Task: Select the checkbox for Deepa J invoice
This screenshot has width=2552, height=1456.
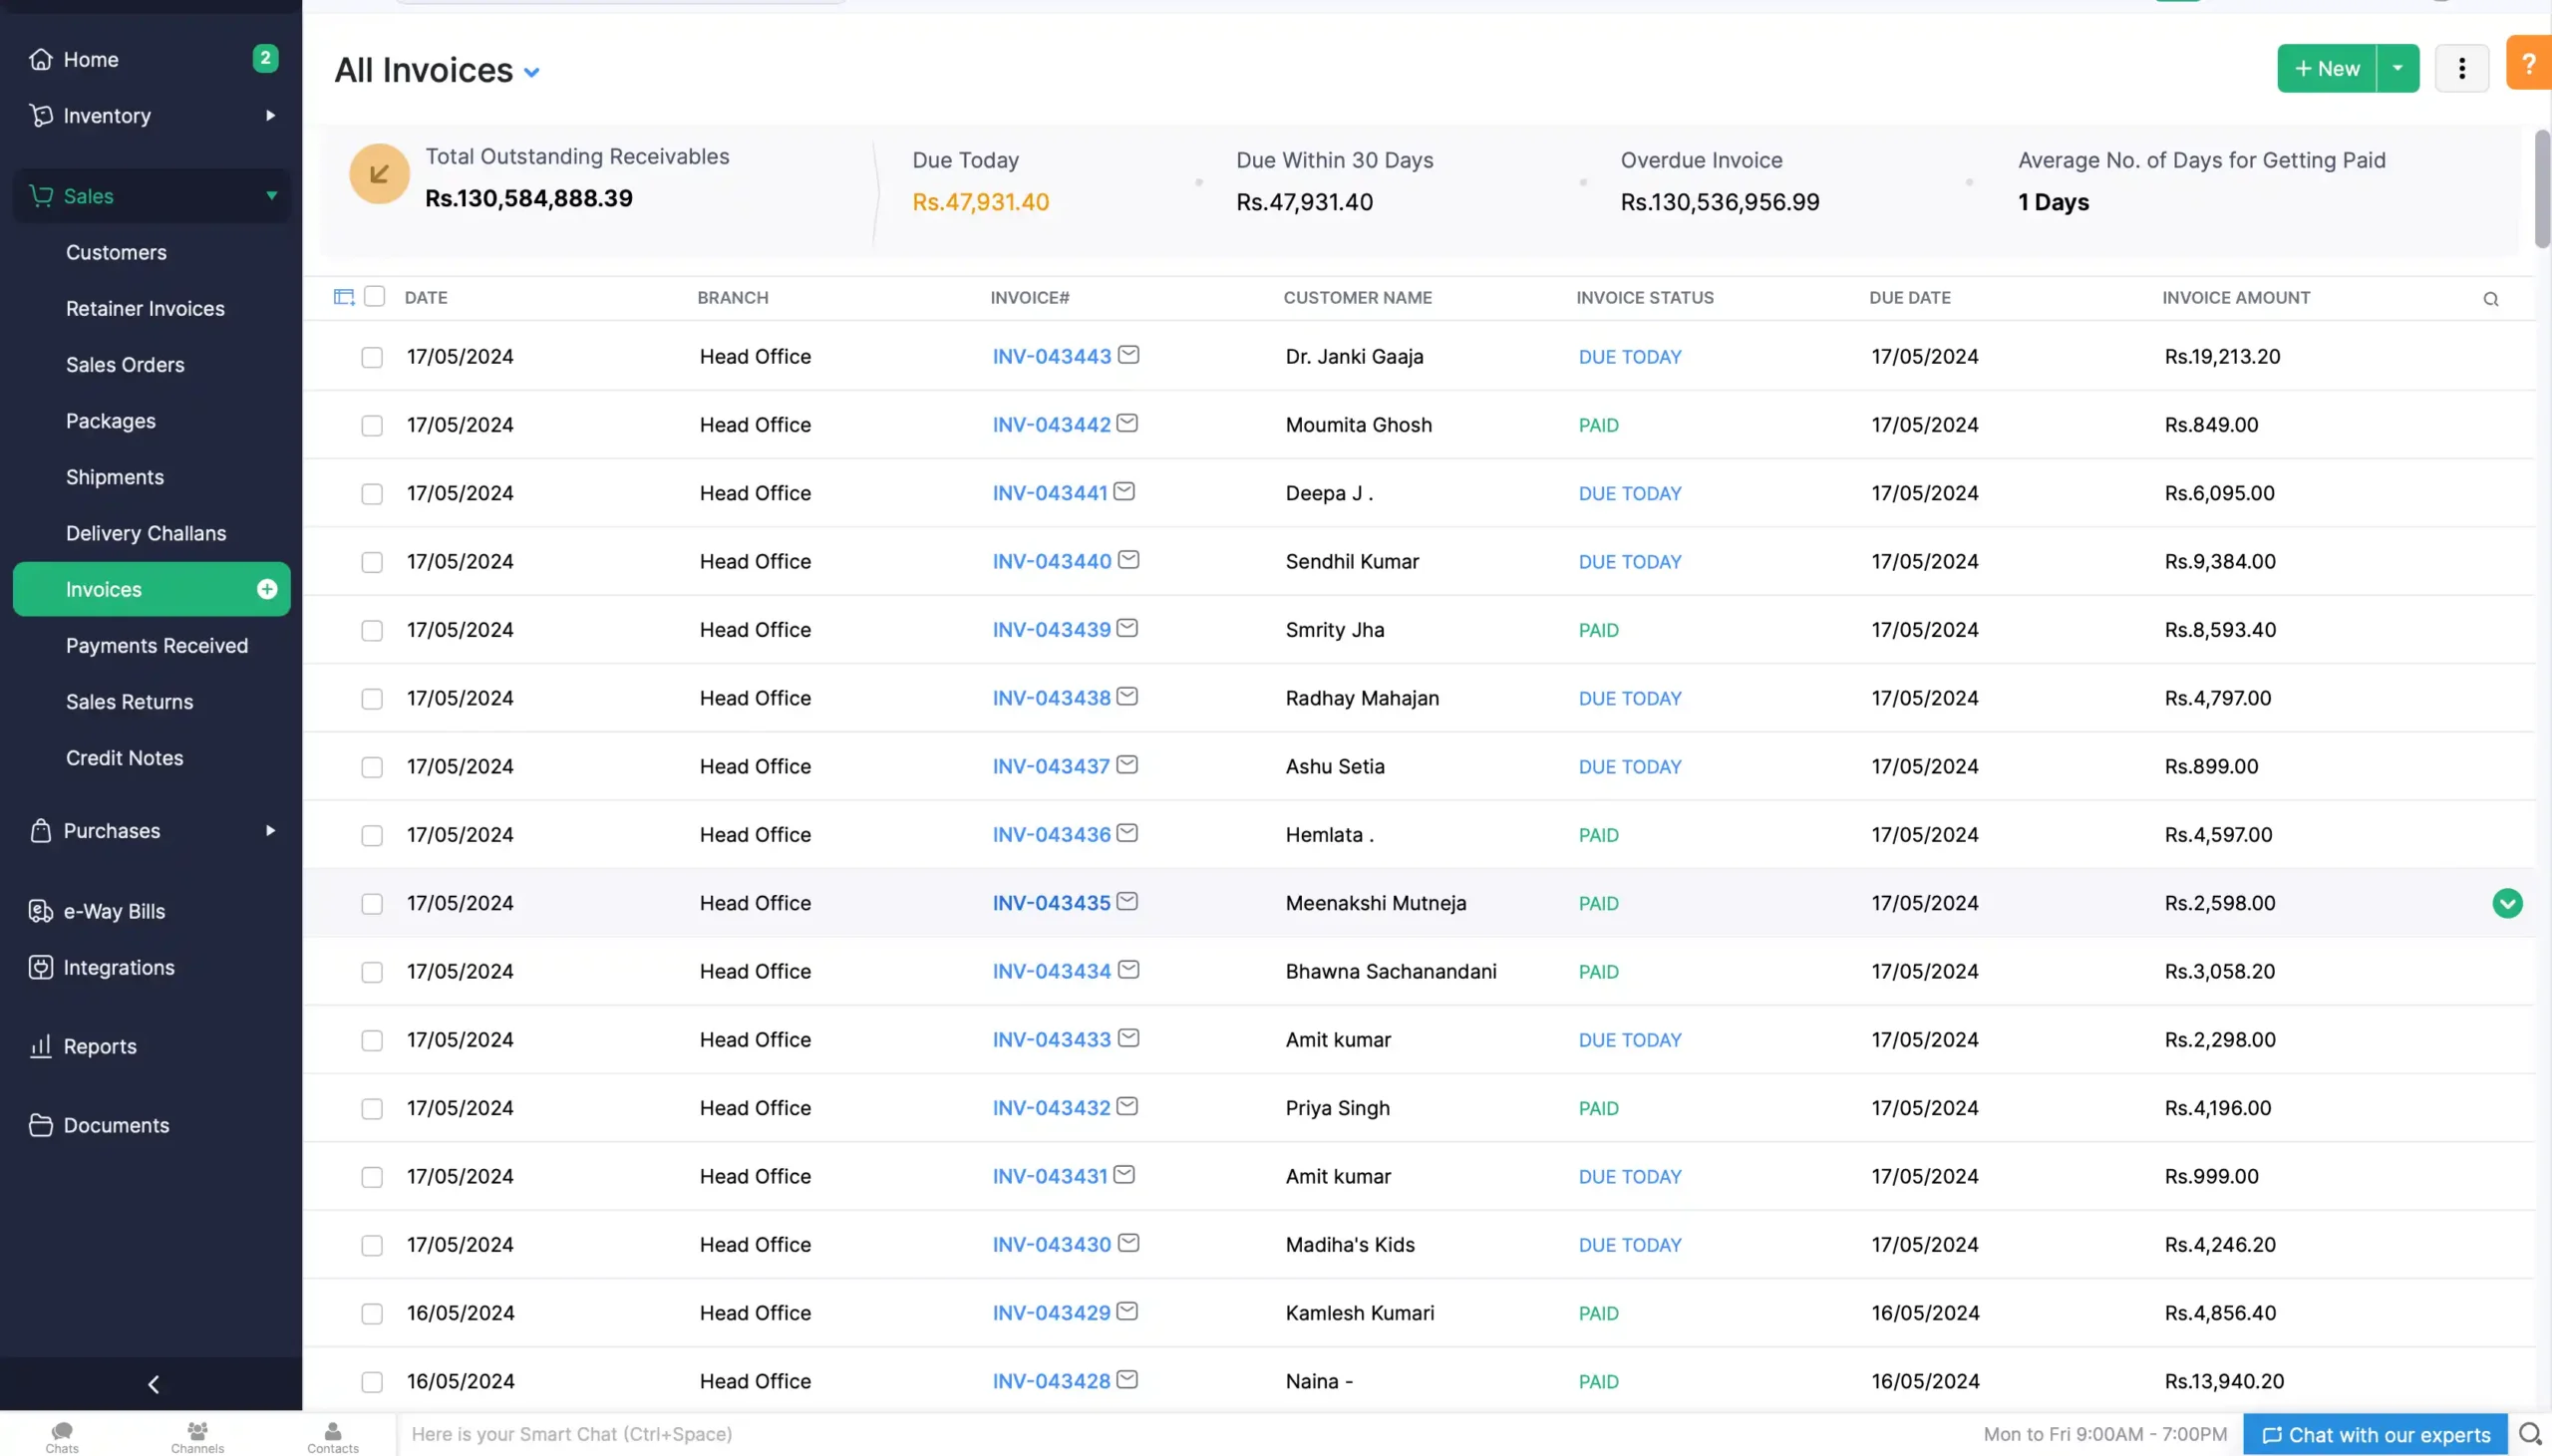Action: [x=372, y=494]
